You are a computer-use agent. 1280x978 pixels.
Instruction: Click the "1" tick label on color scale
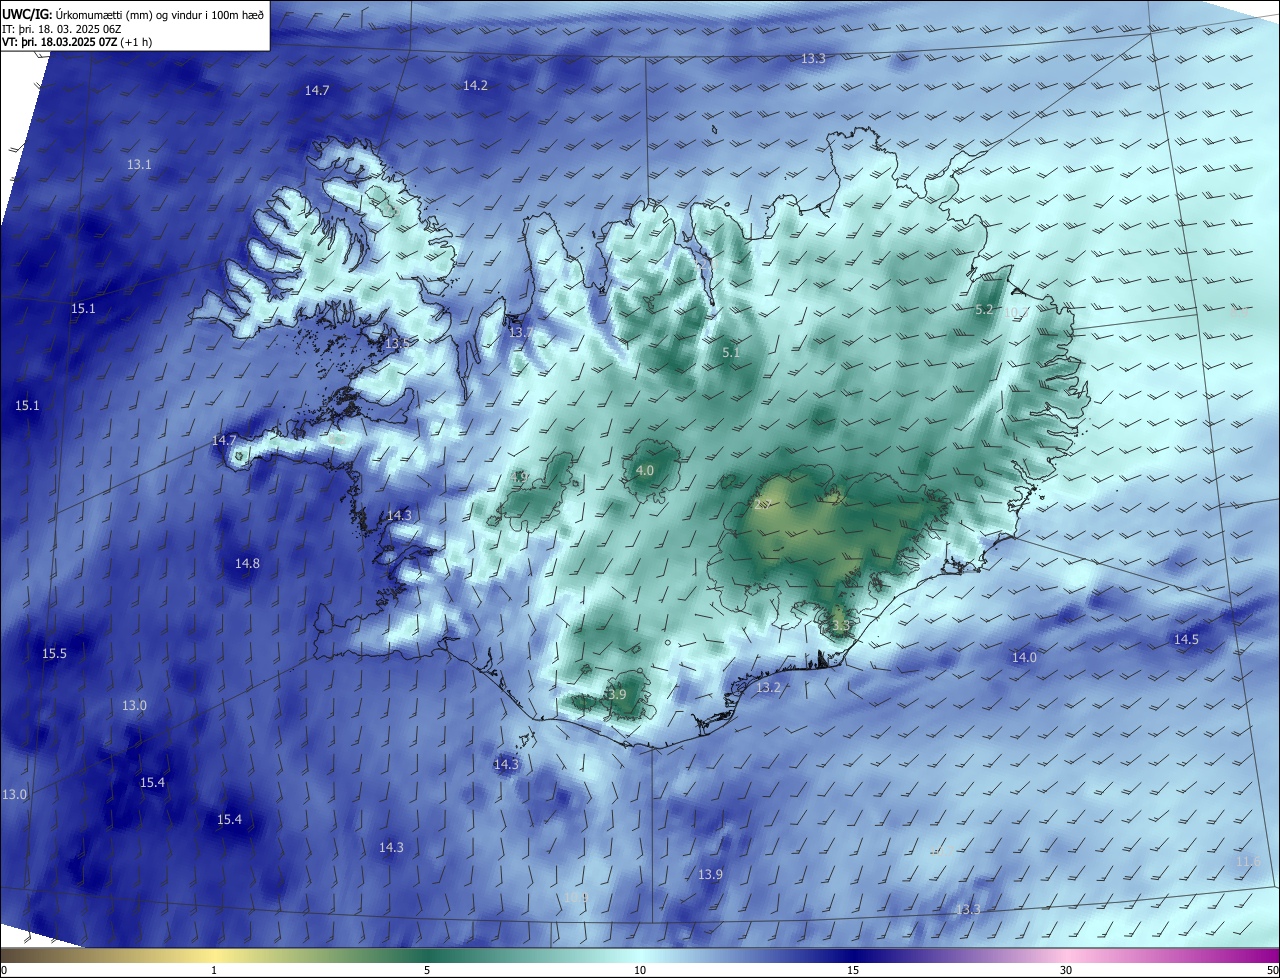(x=214, y=970)
